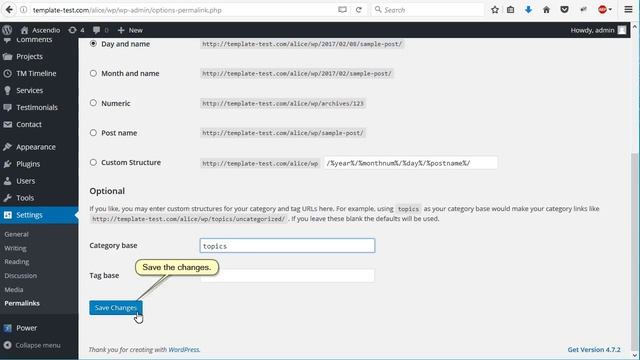The width and height of the screenshot is (640, 360).
Task: Open New content menu
Action: point(130,30)
